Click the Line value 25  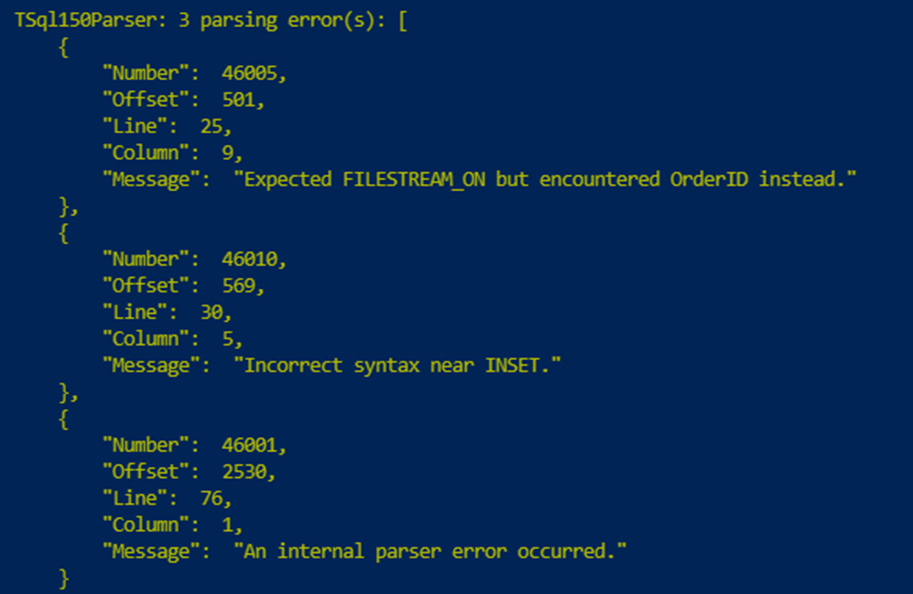click(x=211, y=126)
